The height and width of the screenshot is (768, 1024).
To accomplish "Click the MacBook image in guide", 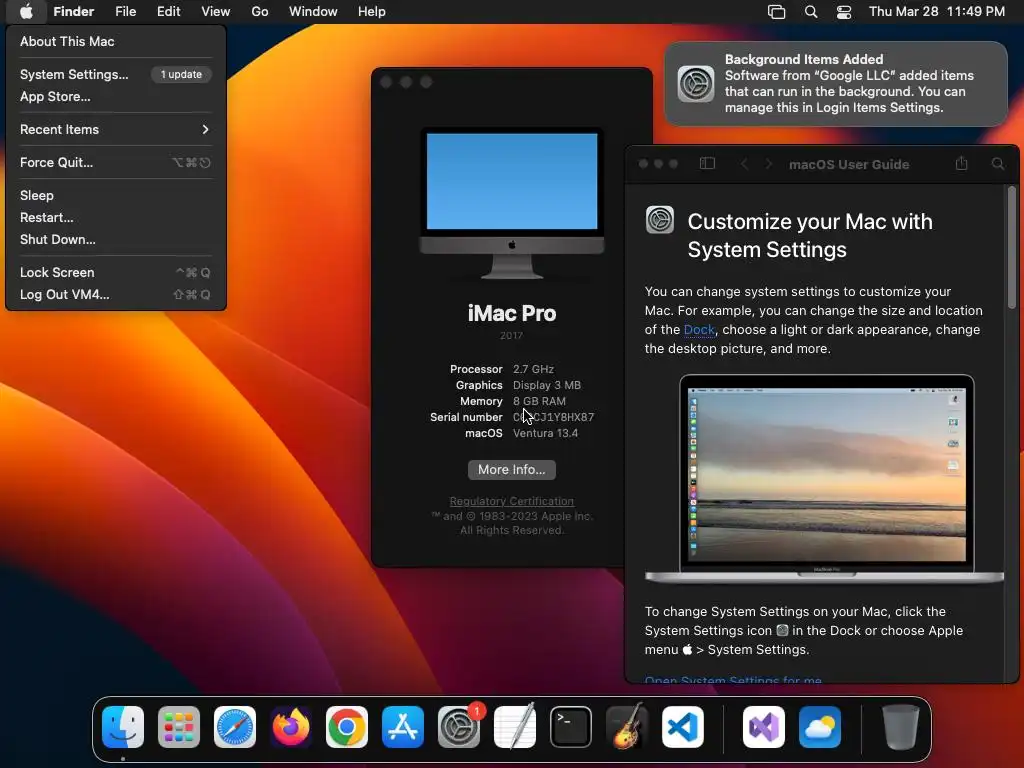I will (x=825, y=478).
